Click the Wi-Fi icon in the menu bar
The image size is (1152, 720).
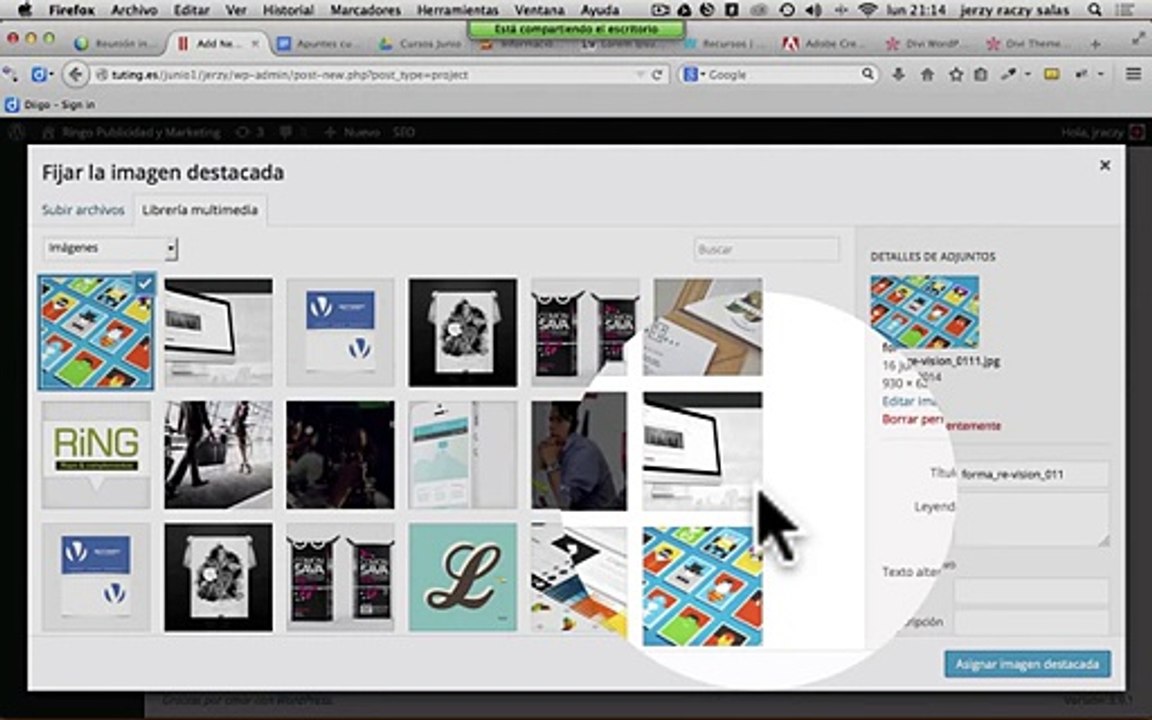[868, 10]
